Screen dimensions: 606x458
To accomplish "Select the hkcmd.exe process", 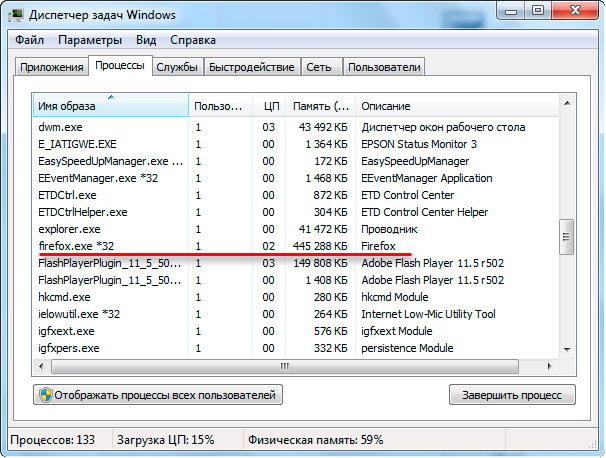I will click(x=296, y=297).
